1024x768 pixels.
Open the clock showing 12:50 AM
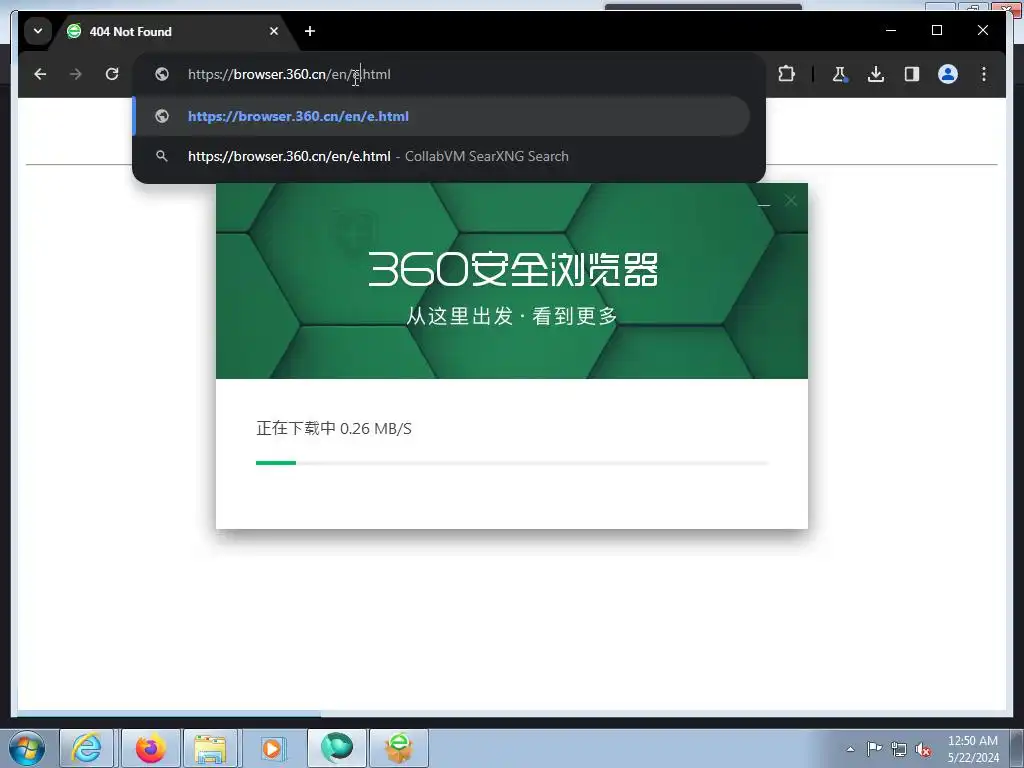(x=972, y=749)
